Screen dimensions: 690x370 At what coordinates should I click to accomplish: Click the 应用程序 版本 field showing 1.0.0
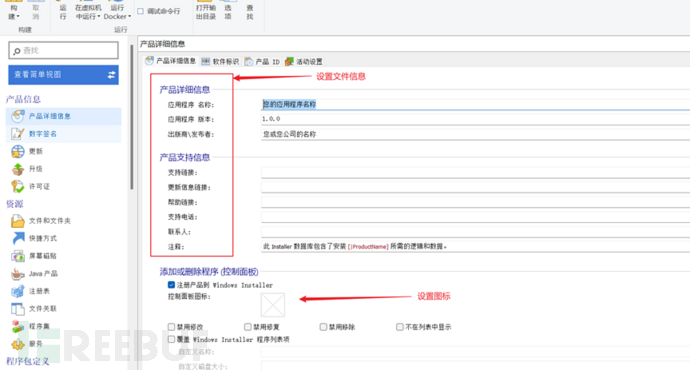(475, 119)
